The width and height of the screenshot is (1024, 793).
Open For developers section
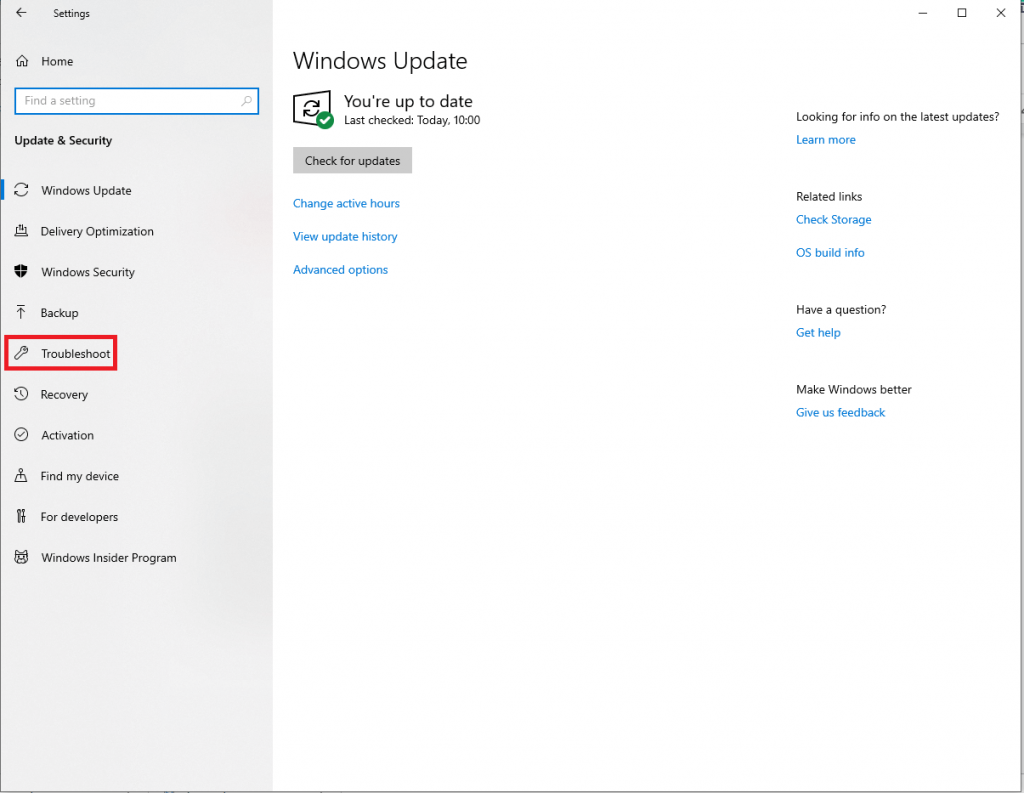tap(79, 517)
